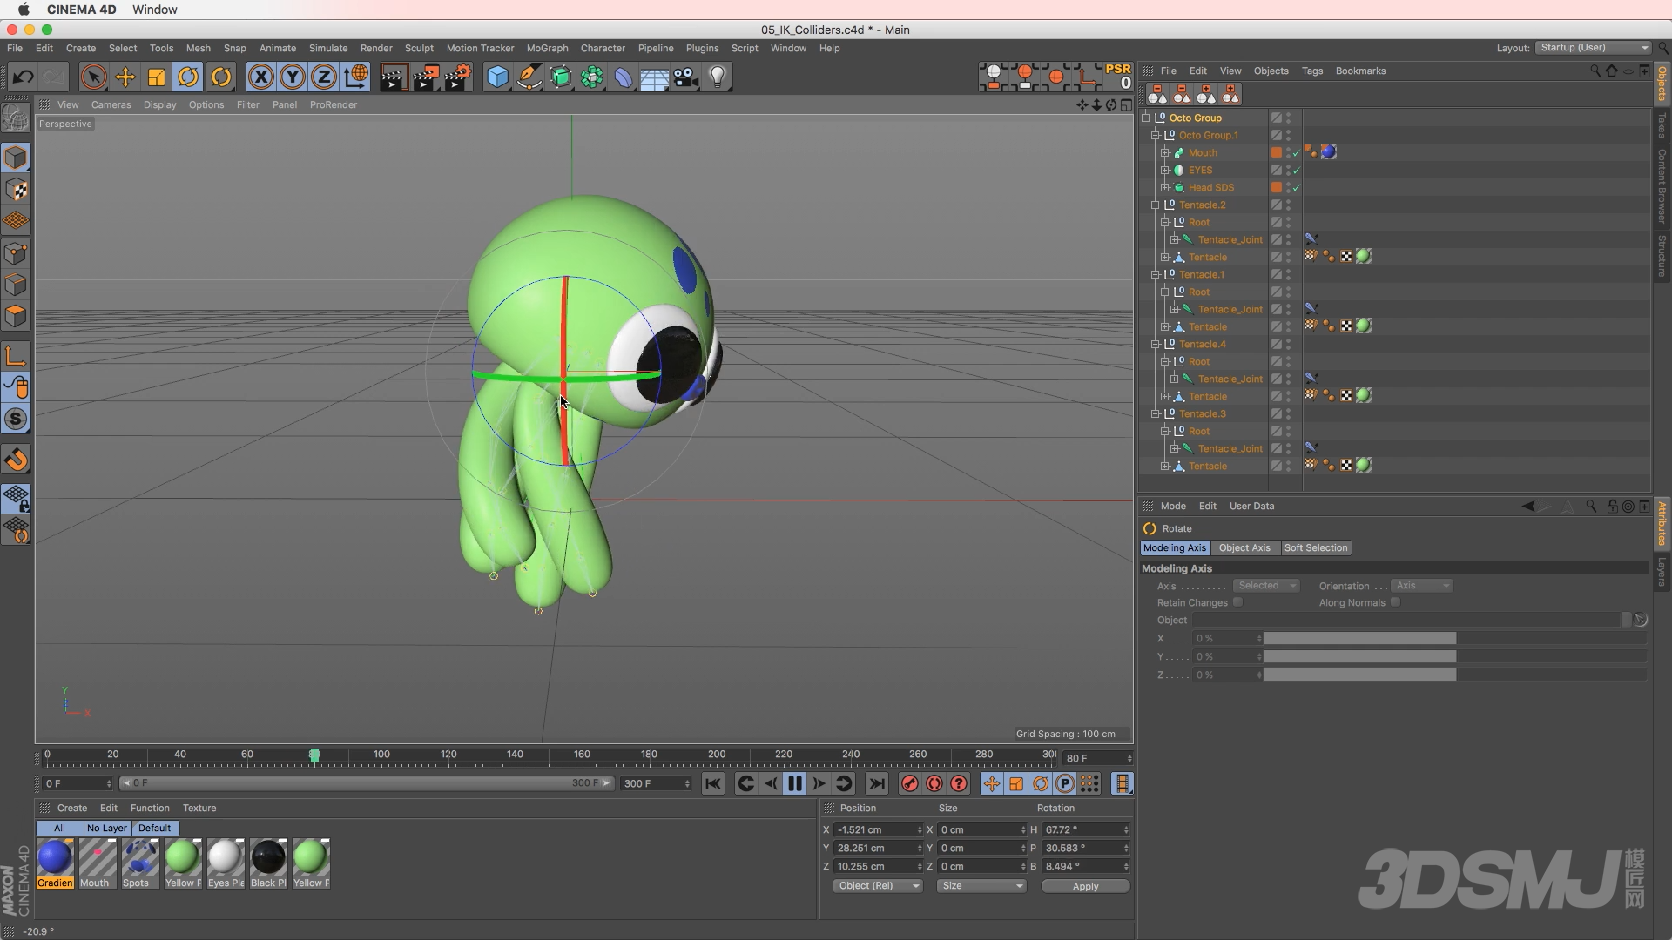Select Default material layer filter
The width and height of the screenshot is (1672, 940).
[155, 828]
